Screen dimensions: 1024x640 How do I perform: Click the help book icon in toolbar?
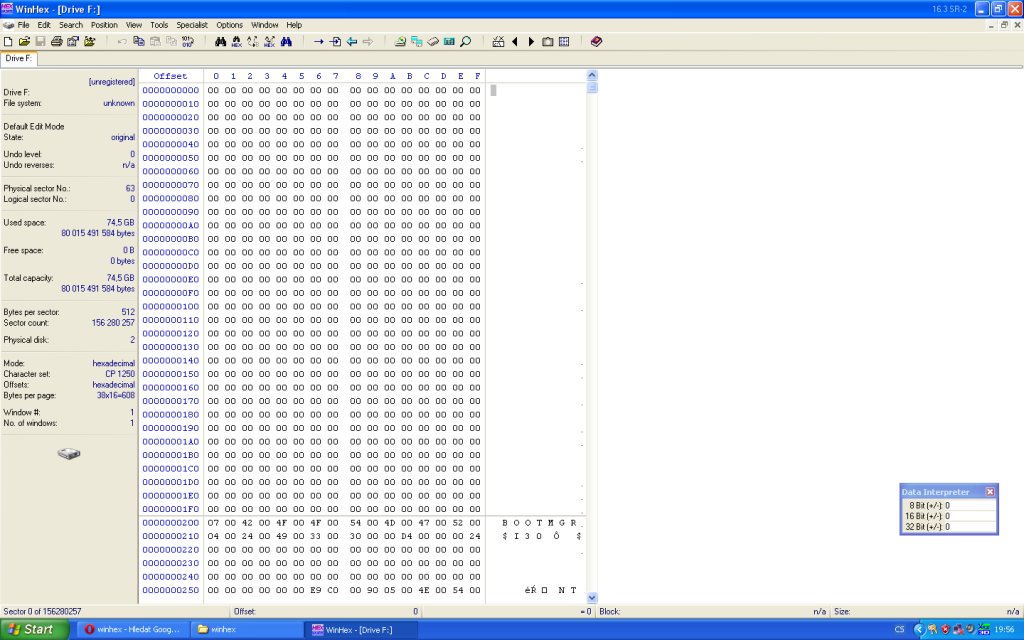[596, 41]
